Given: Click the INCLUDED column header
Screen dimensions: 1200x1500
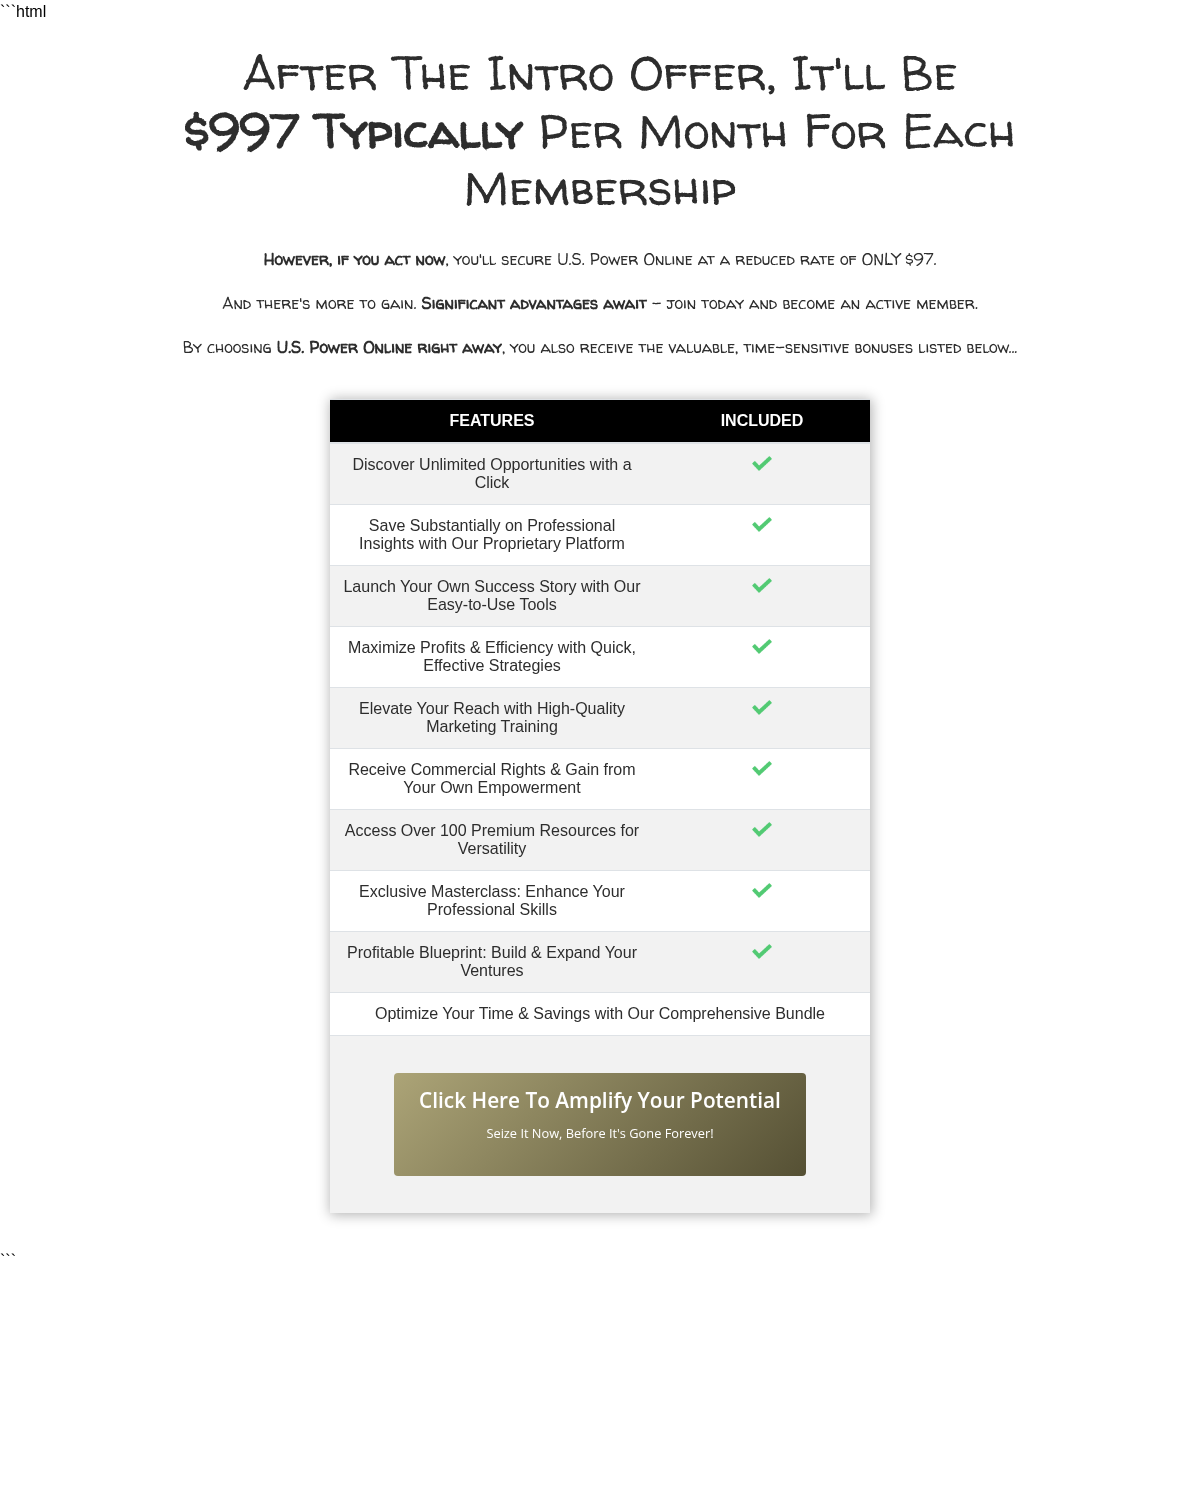Looking at the screenshot, I should [762, 421].
